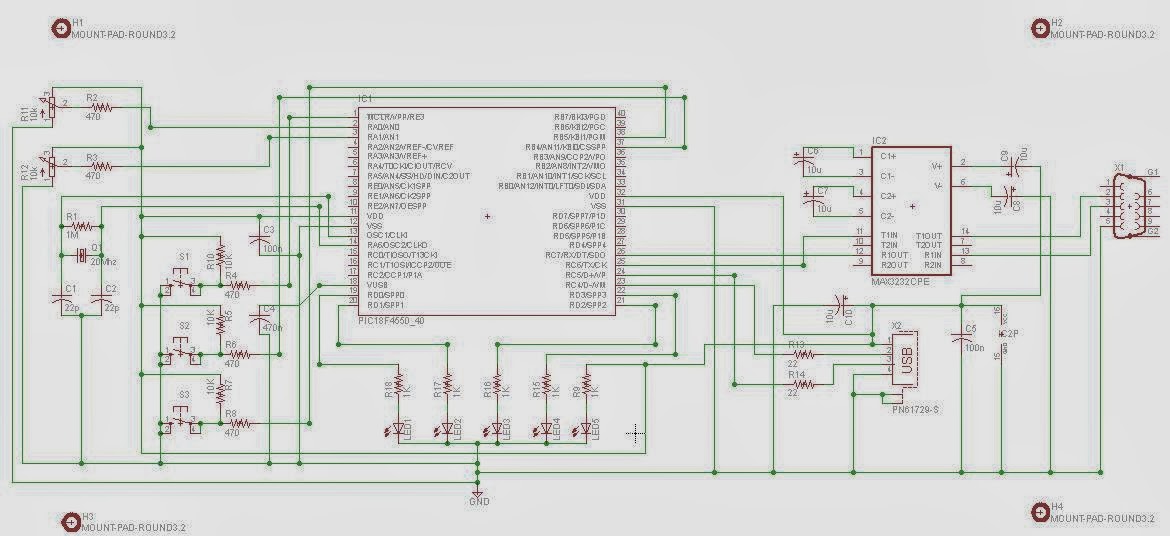Select the Q1 20MHz crystal symbol
Screen dimensions: 1170x536
click(81, 258)
